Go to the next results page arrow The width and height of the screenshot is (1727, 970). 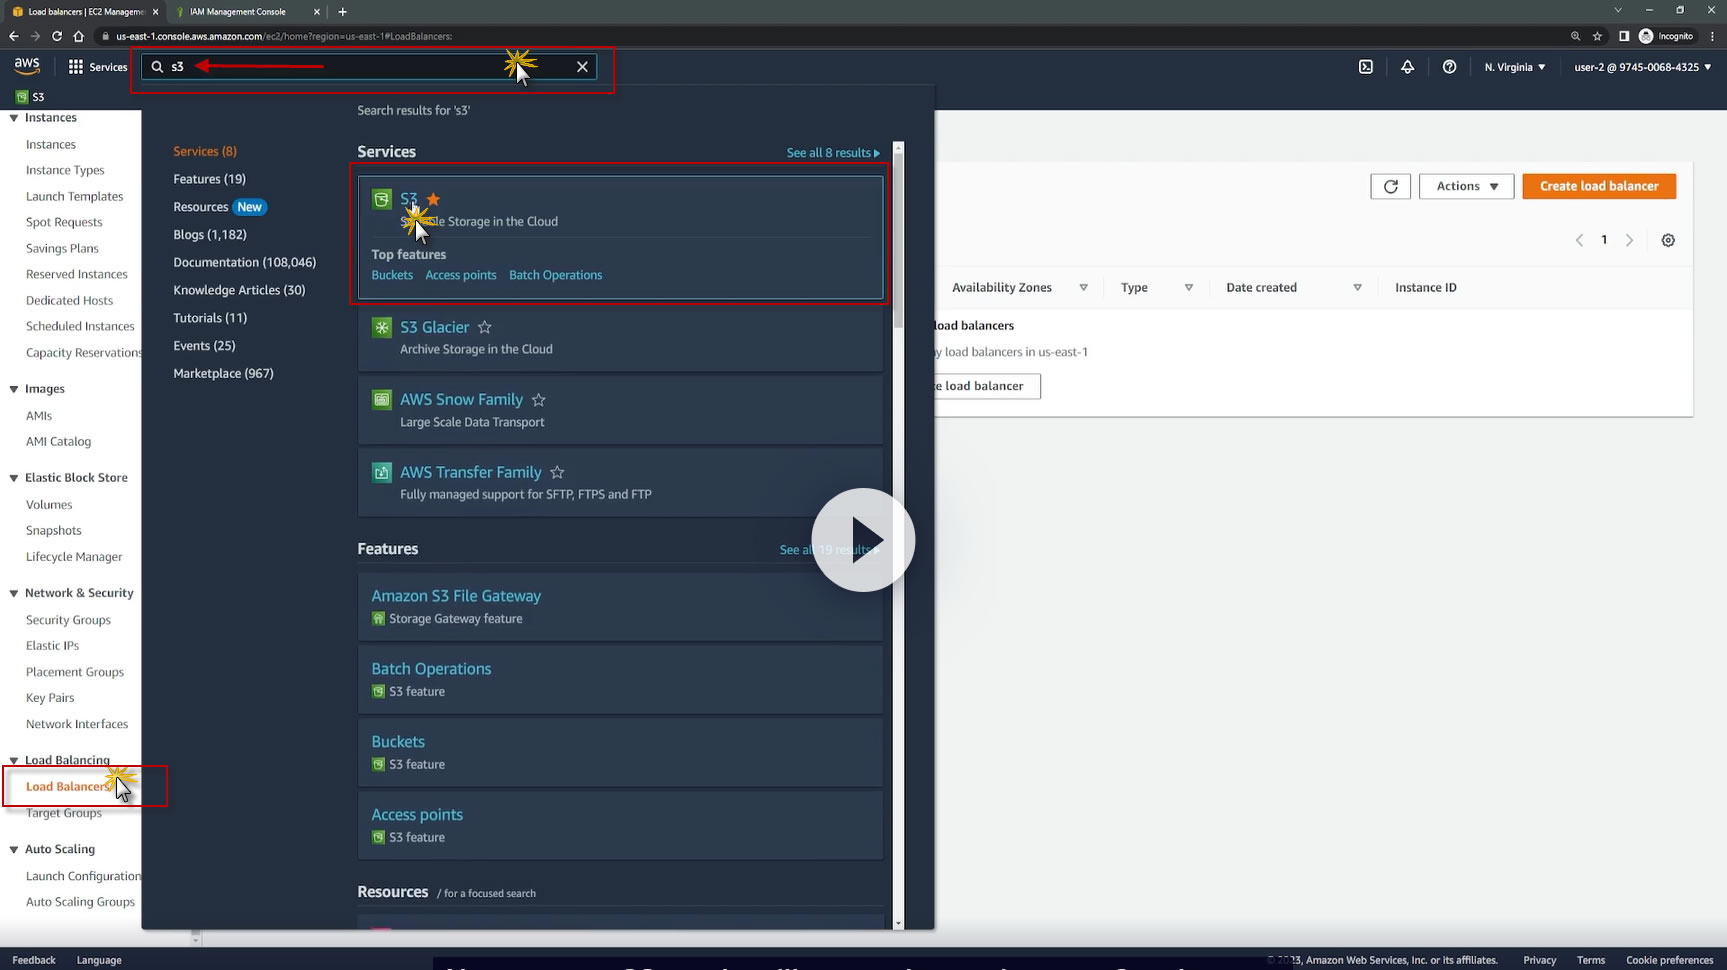click(x=1629, y=240)
